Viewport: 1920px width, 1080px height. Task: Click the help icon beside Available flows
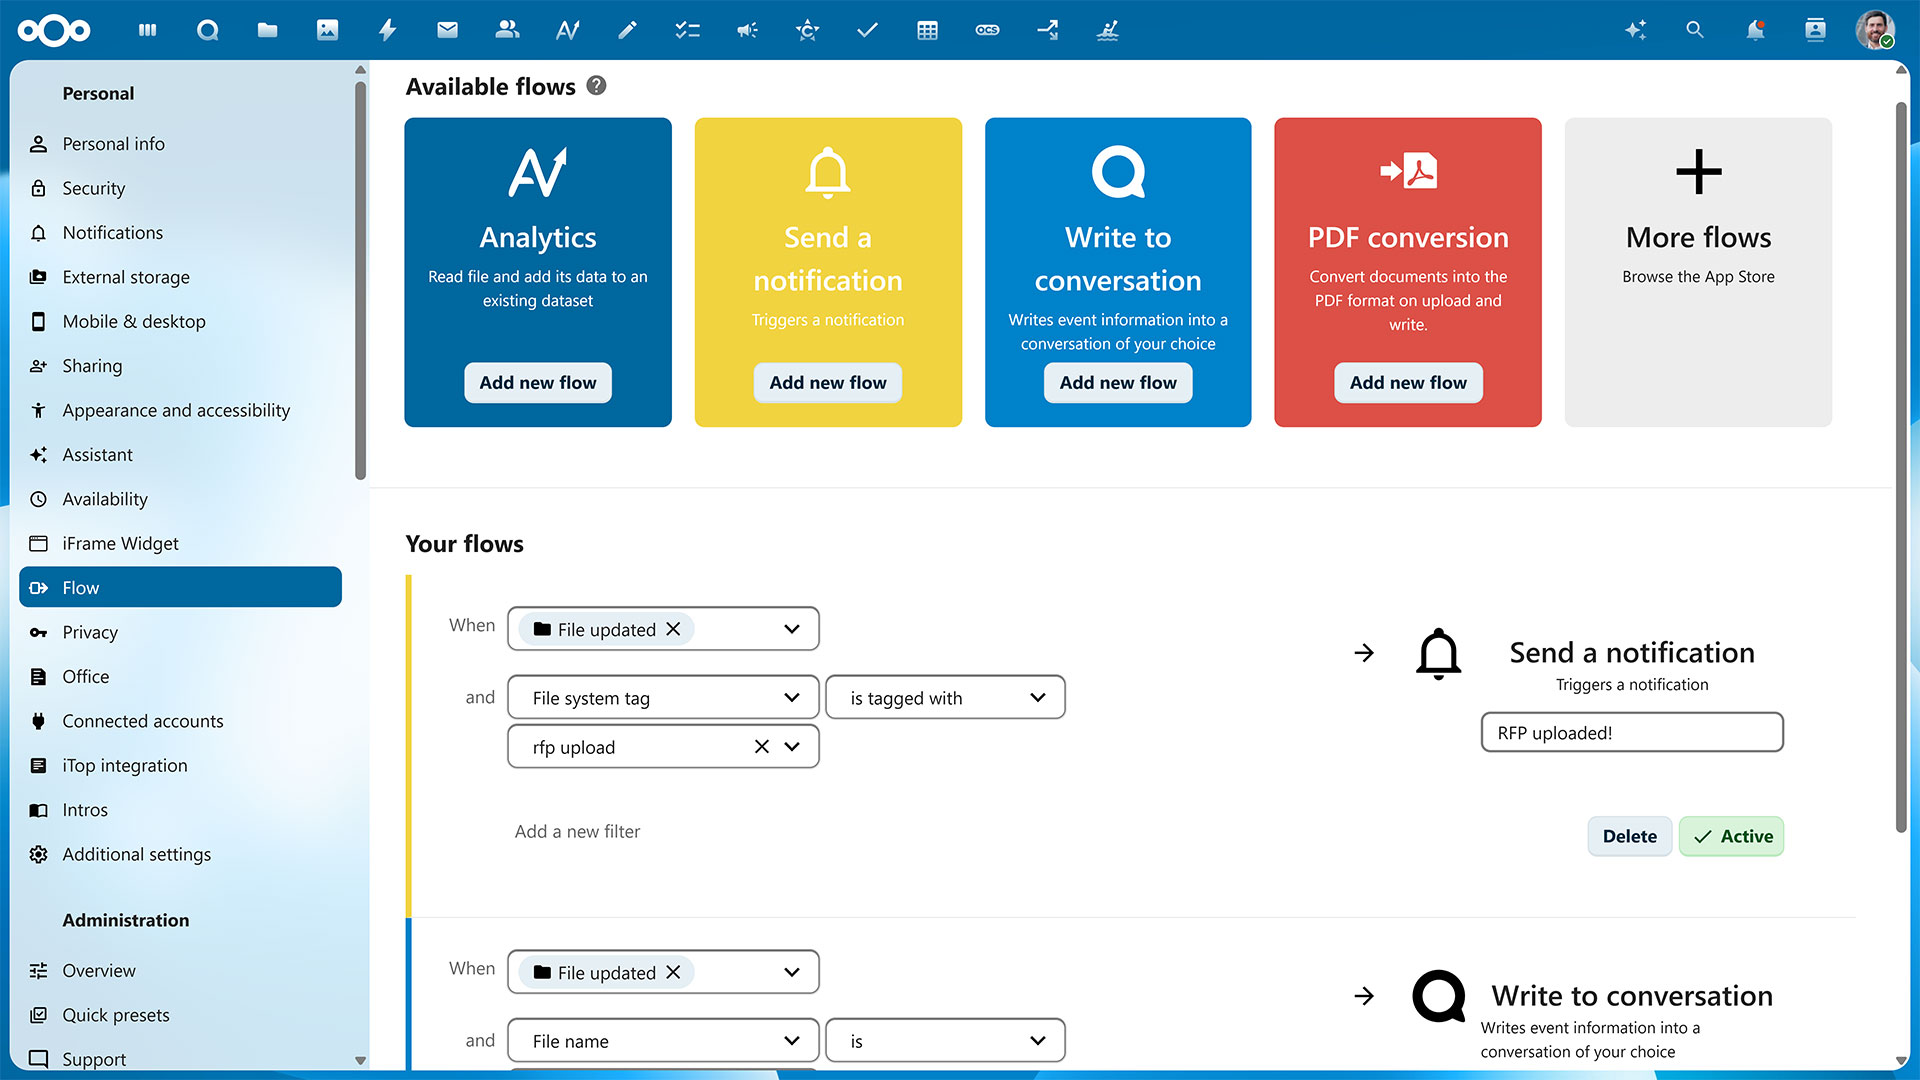[596, 86]
